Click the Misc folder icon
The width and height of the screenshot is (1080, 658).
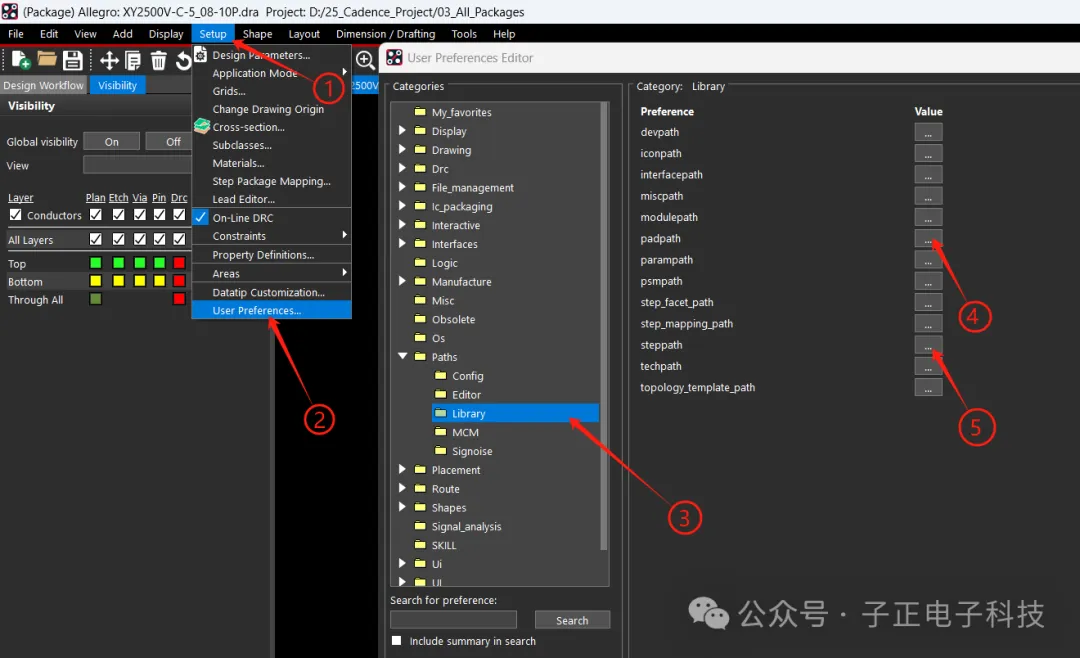(x=420, y=300)
